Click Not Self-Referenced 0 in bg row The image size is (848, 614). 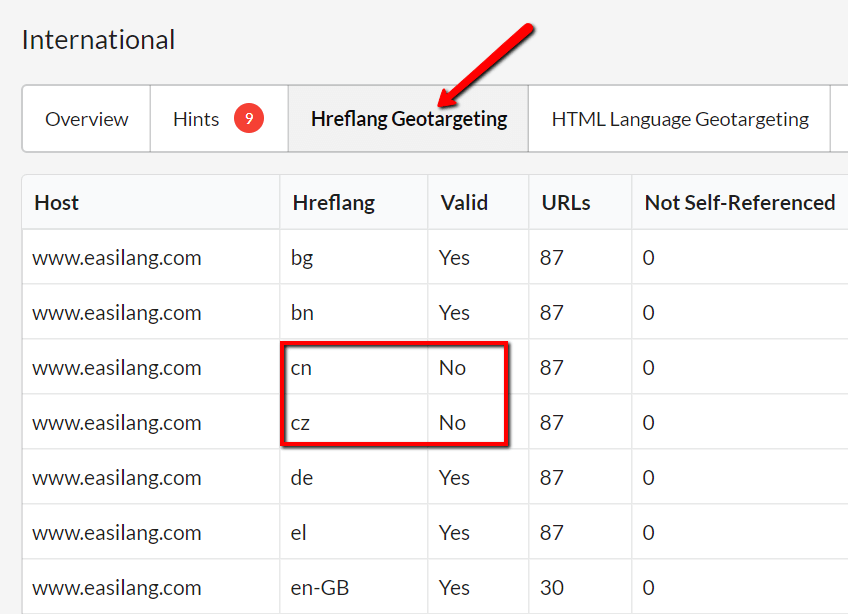point(648,258)
